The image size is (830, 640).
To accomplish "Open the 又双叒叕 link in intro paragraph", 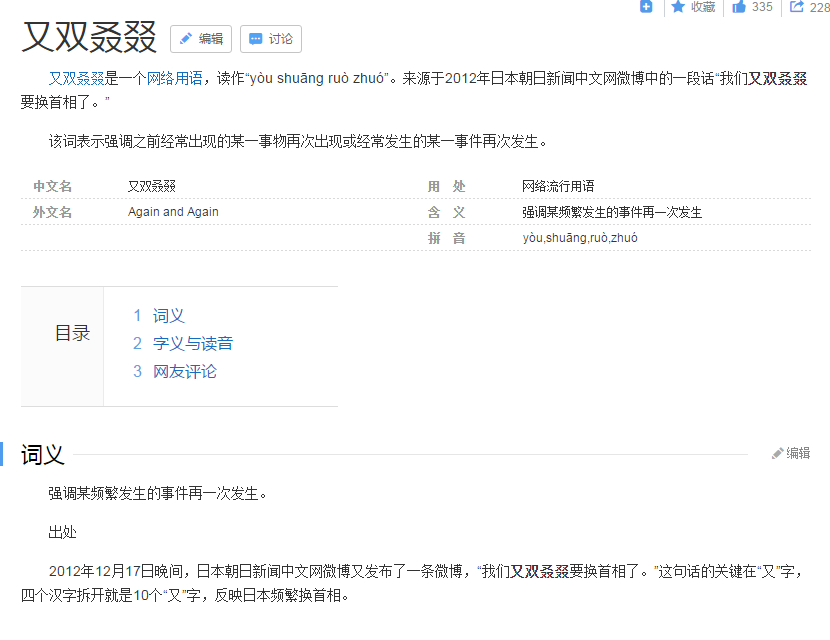I will [x=76, y=78].
